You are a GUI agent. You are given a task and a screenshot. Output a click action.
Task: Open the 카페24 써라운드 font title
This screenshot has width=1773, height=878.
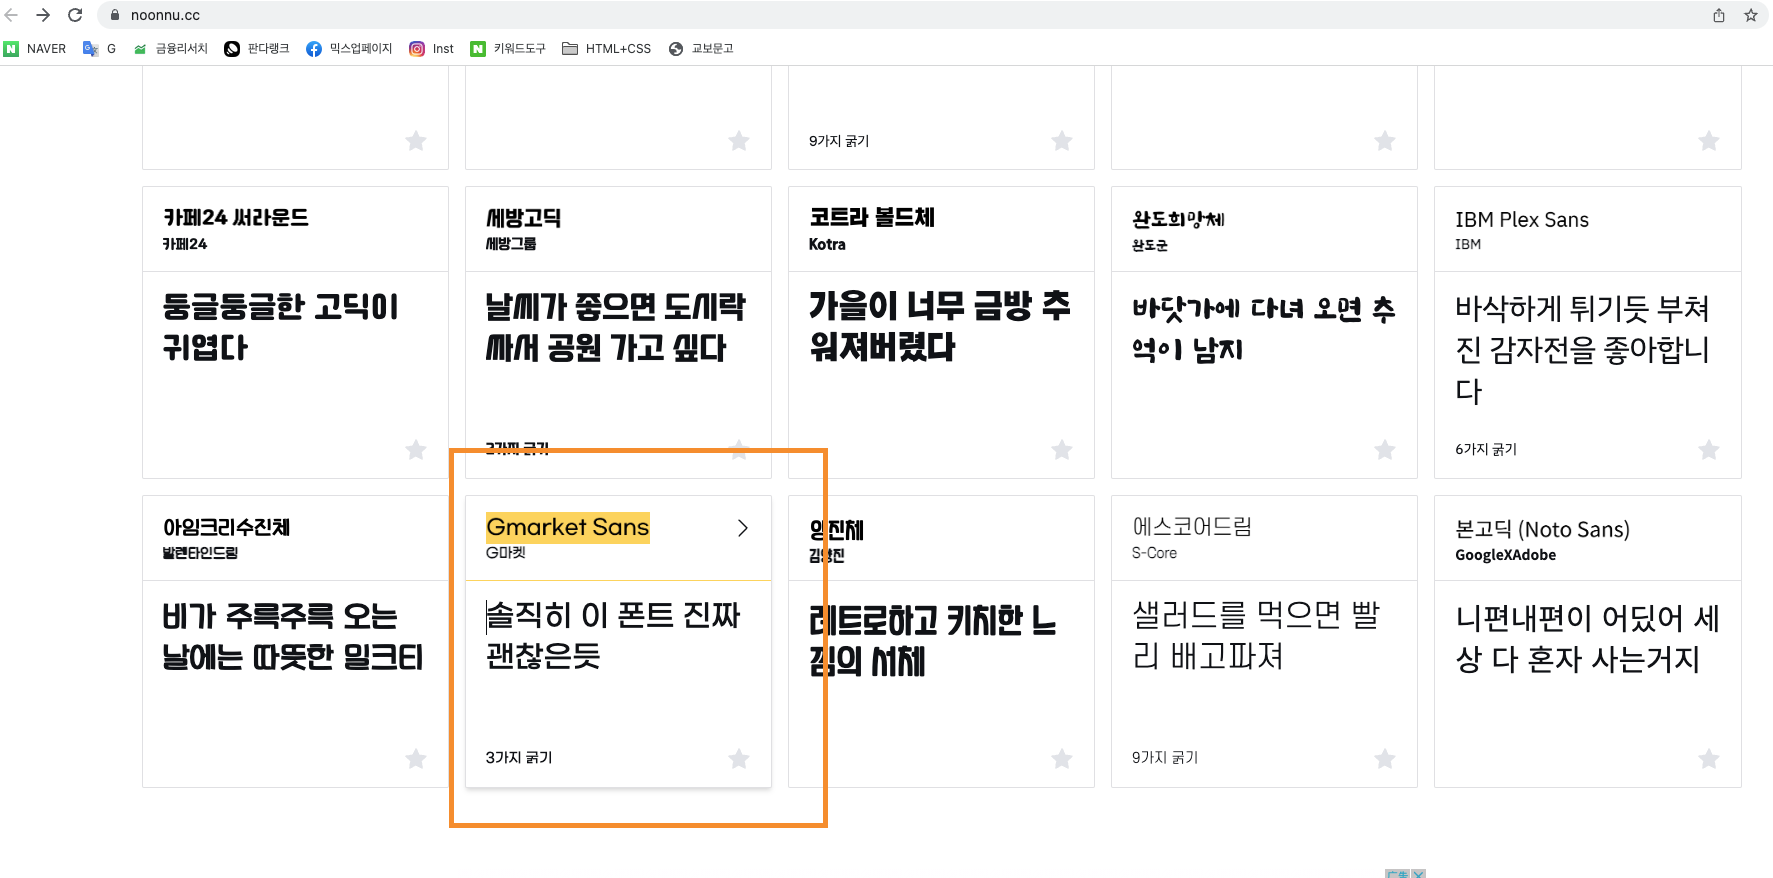click(x=236, y=218)
